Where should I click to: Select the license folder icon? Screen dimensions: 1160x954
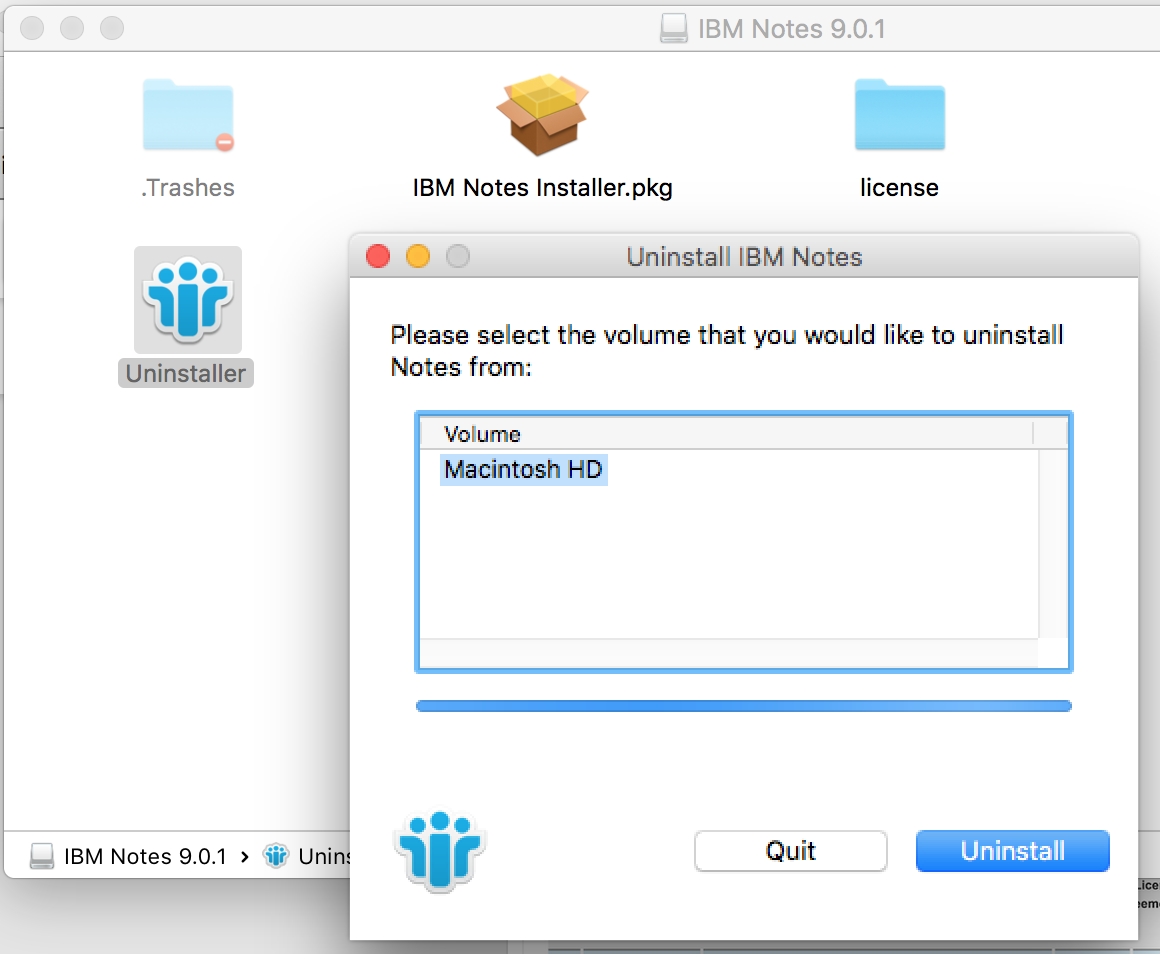tap(900, 115)
